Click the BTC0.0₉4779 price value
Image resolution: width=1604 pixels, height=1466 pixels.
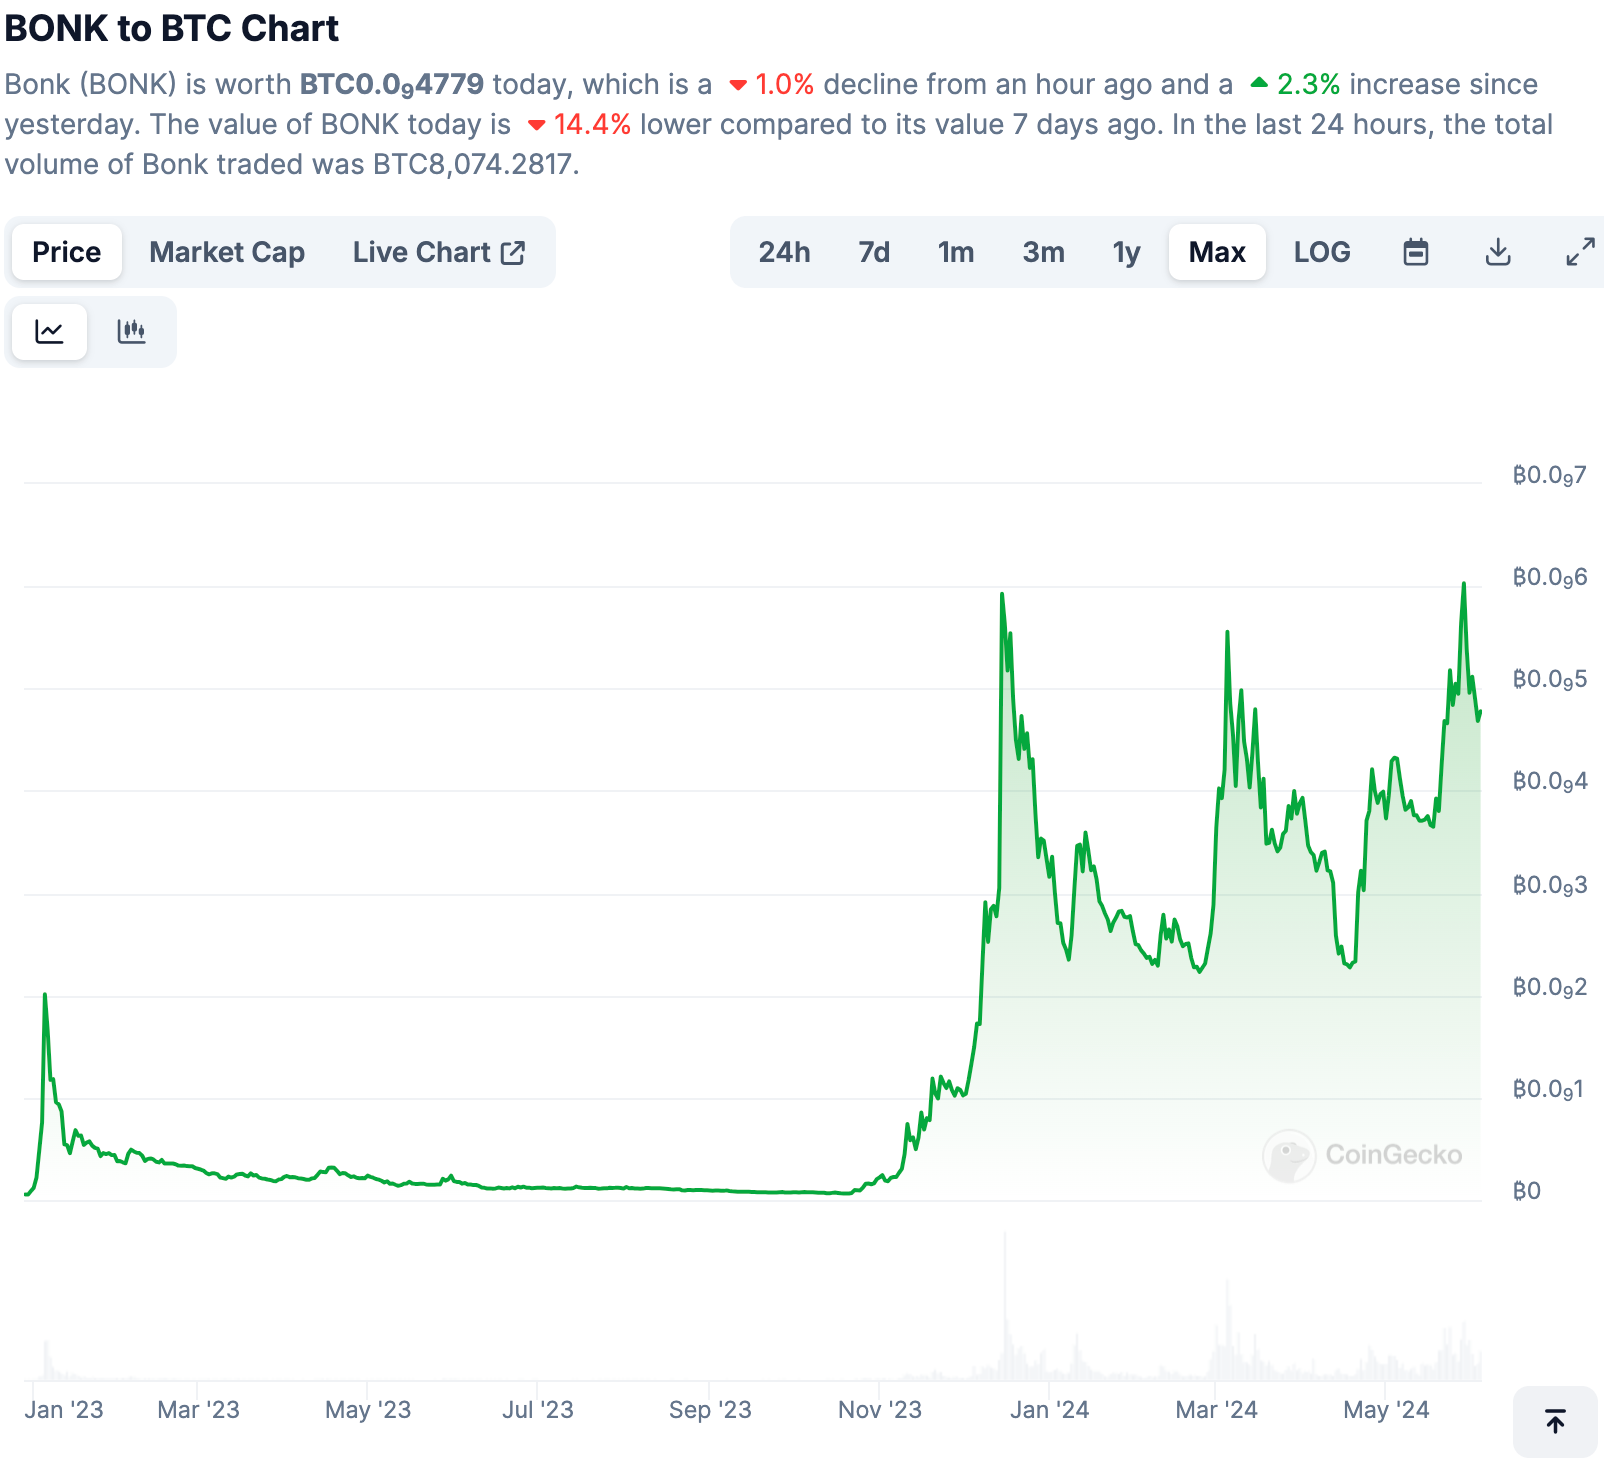coord(392,85)
